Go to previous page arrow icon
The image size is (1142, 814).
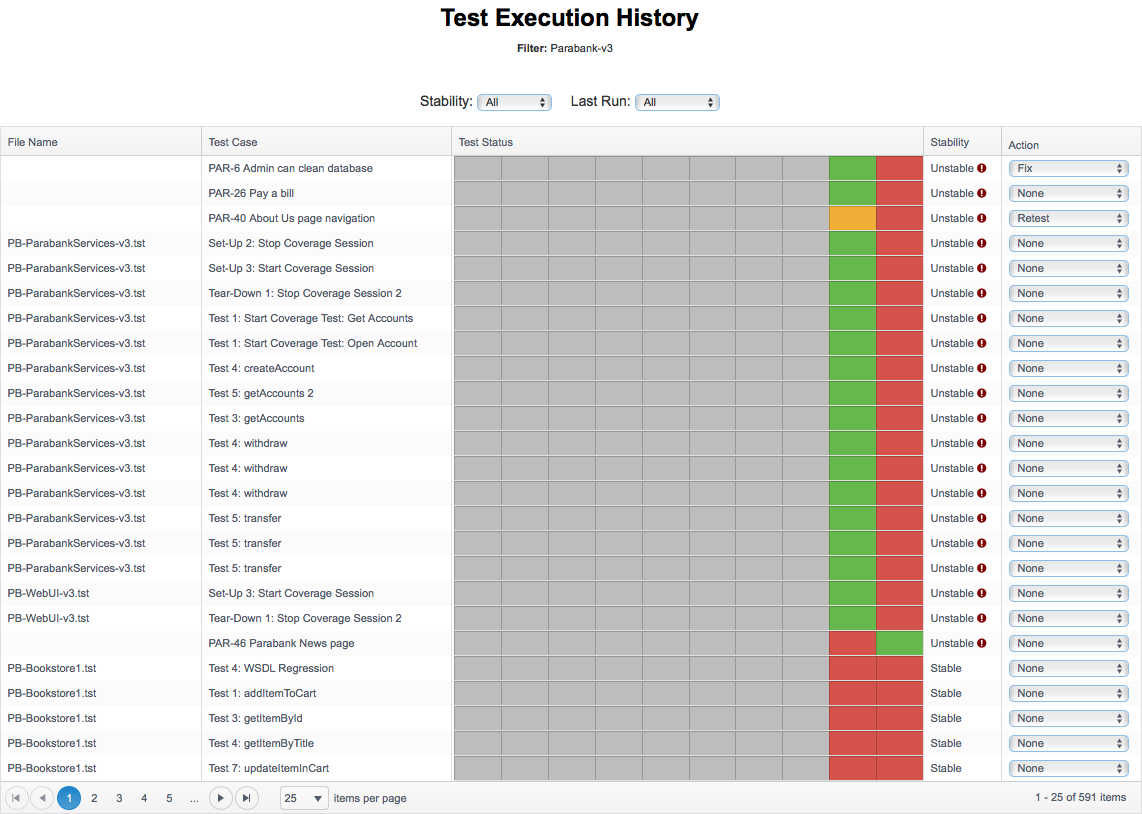click(x=42, y=798)
